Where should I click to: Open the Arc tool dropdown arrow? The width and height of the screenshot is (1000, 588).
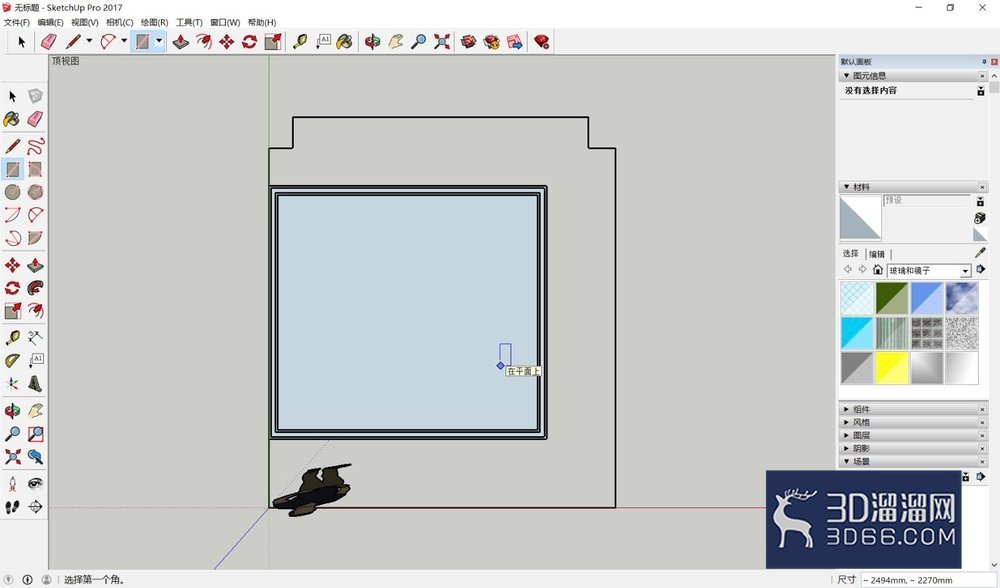coord(124,41)
